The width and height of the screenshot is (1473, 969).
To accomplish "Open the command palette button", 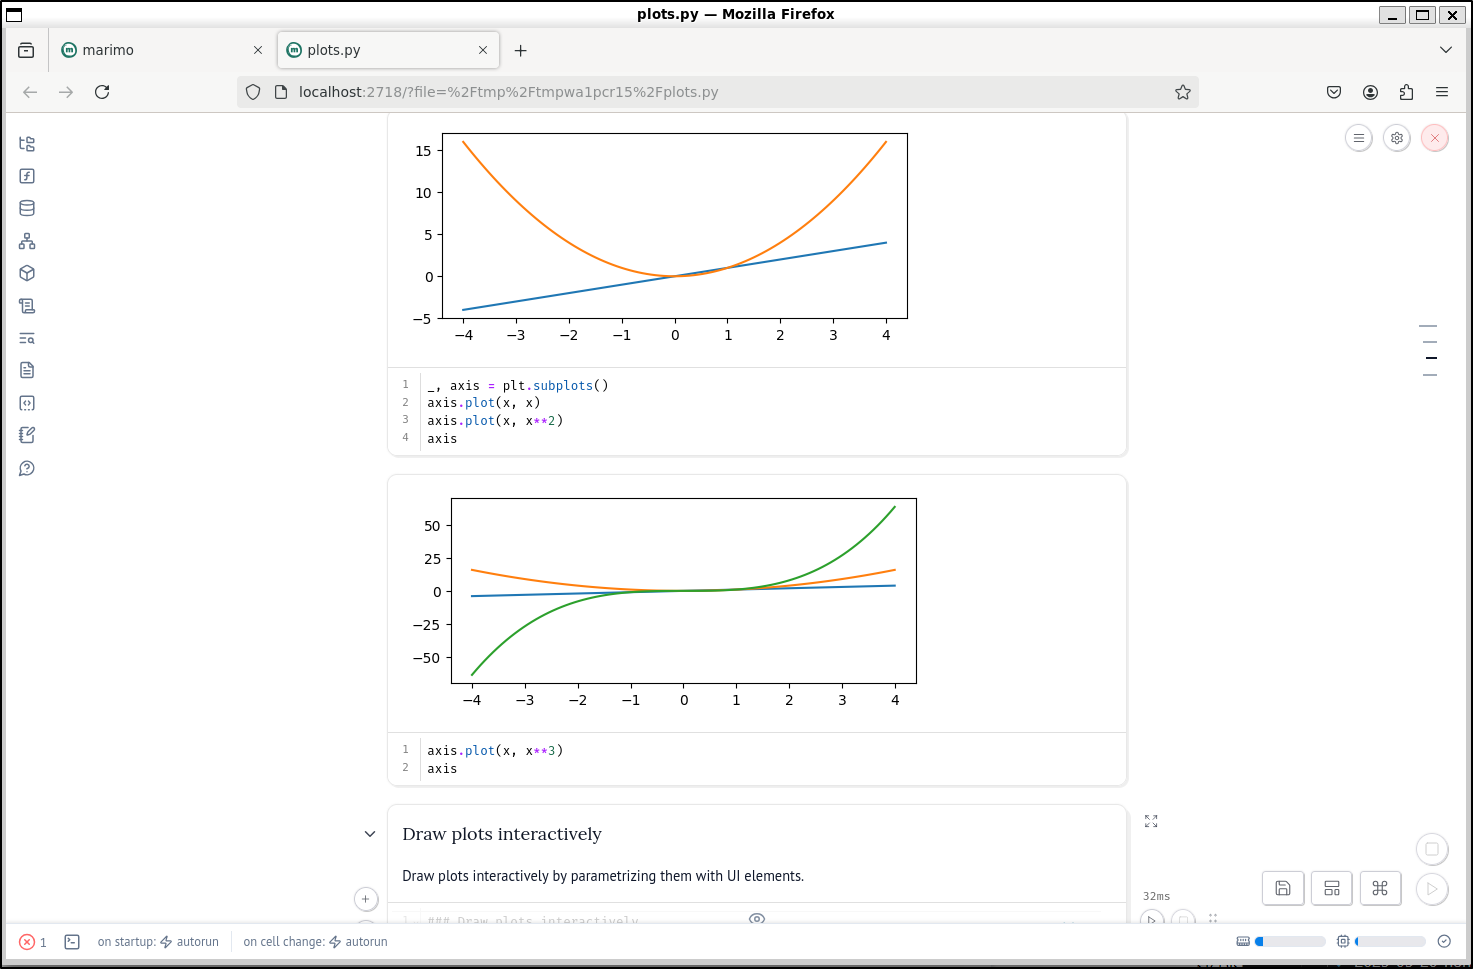I will click(1380, 888).
